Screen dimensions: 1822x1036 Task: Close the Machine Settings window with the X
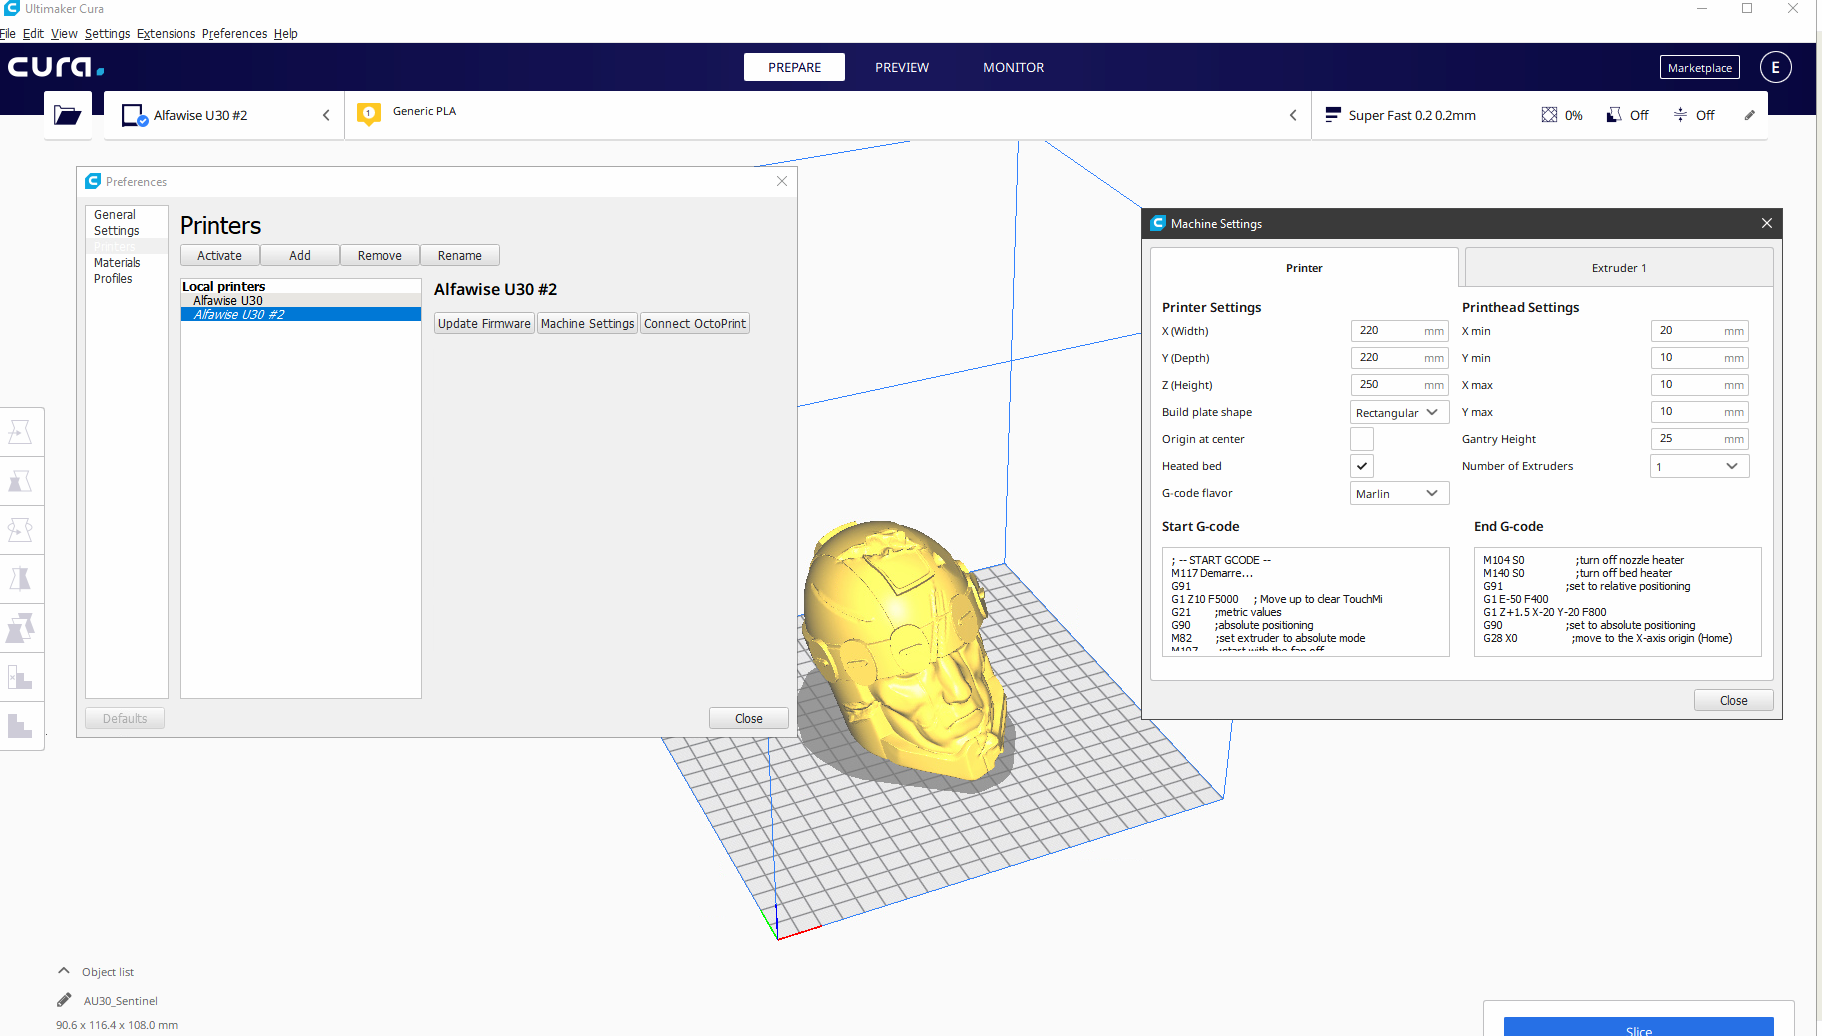click(x=1767, y=223)
